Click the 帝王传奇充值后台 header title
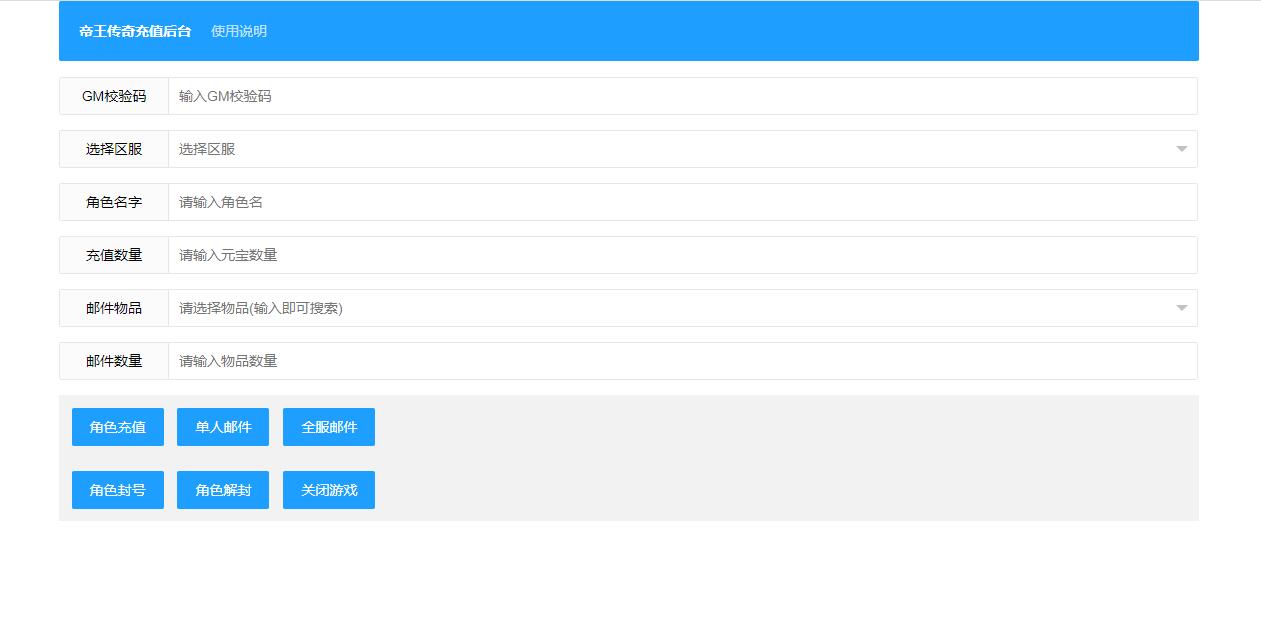The height and width of the screenshot is (628, 1261). point(135,31)
